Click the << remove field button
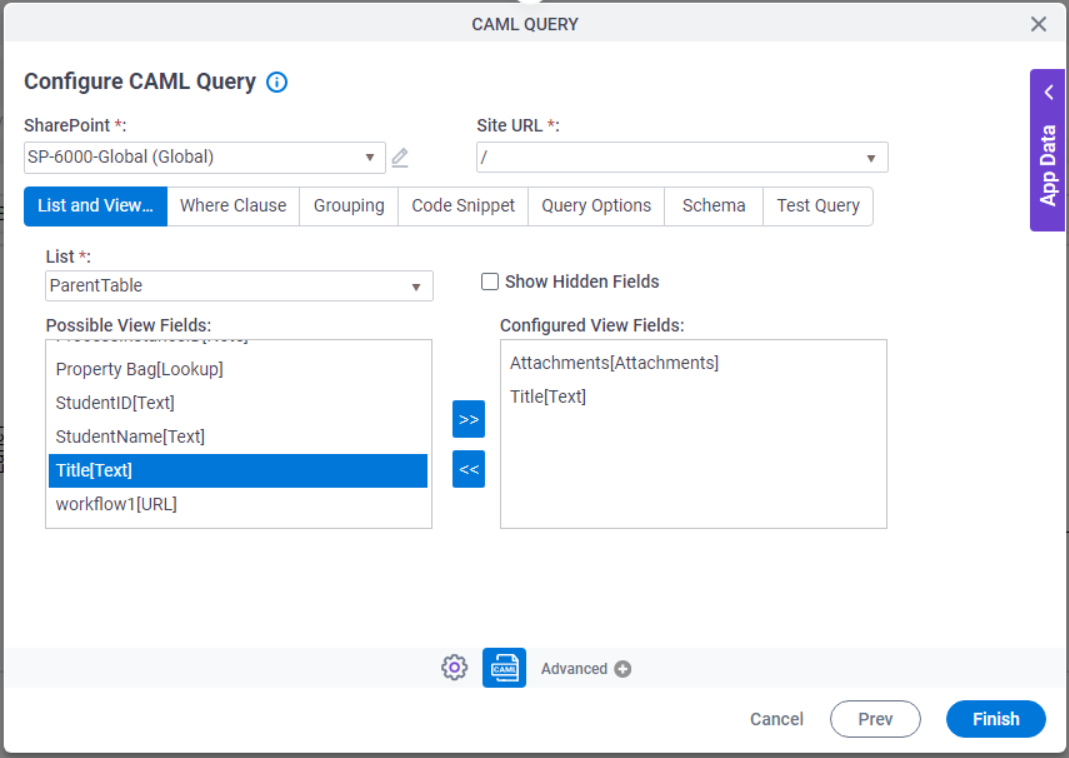 click(x=468, y=469)
